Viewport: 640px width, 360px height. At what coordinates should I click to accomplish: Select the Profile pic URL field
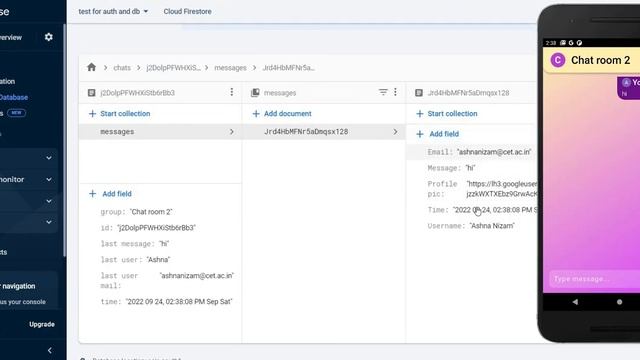[482, 189]
